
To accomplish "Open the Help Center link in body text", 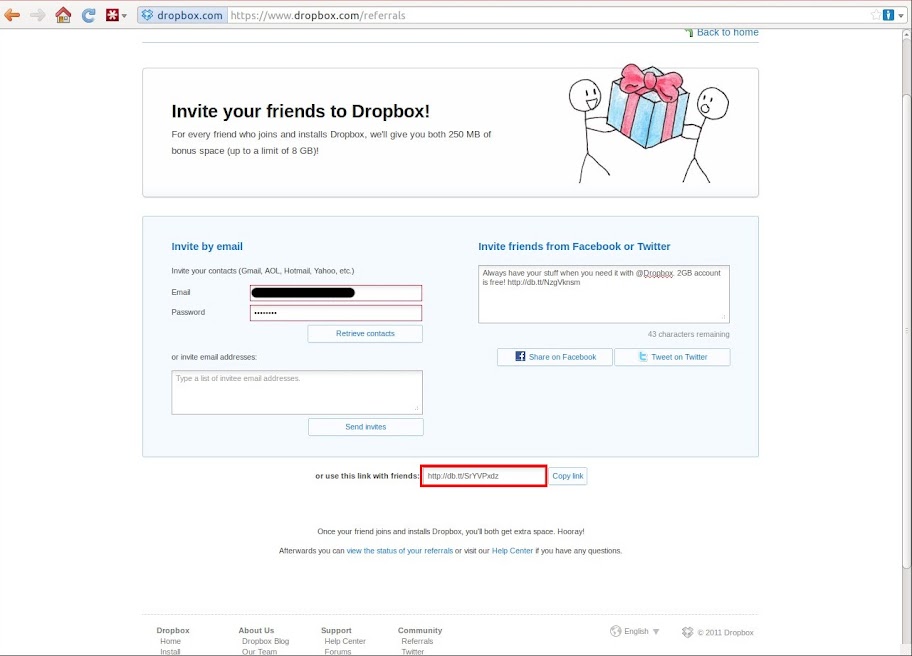I will pos(512,551).
